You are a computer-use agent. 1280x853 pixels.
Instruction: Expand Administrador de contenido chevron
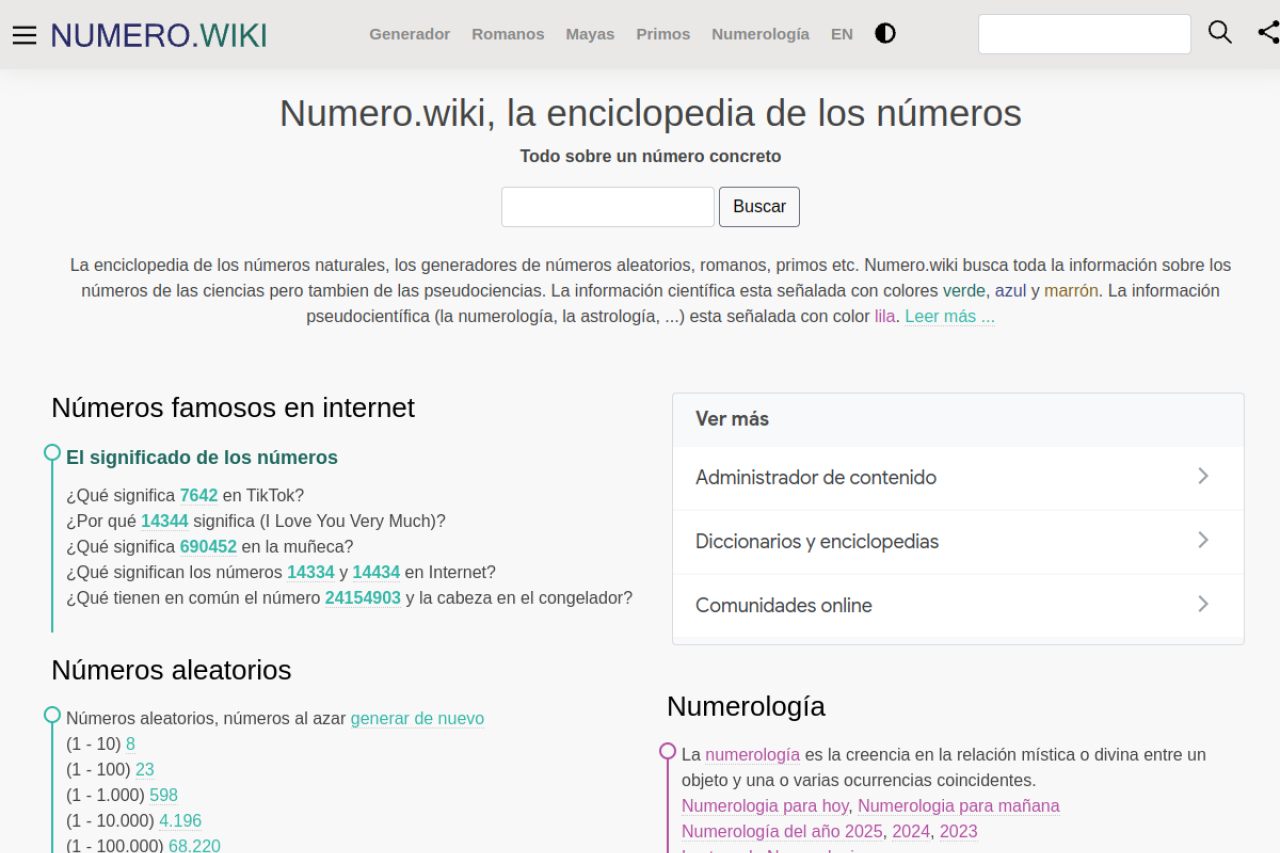1203,476
